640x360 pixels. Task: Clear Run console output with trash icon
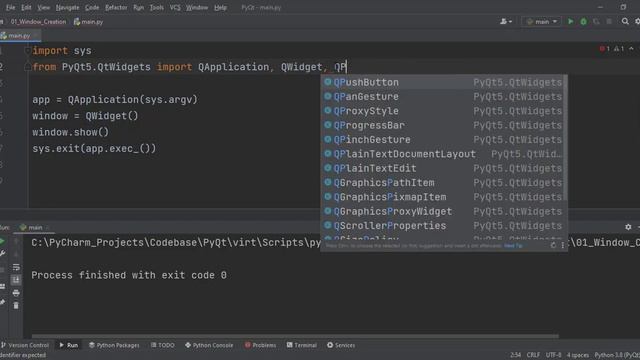pyautogui.click(x=16, y=305)
